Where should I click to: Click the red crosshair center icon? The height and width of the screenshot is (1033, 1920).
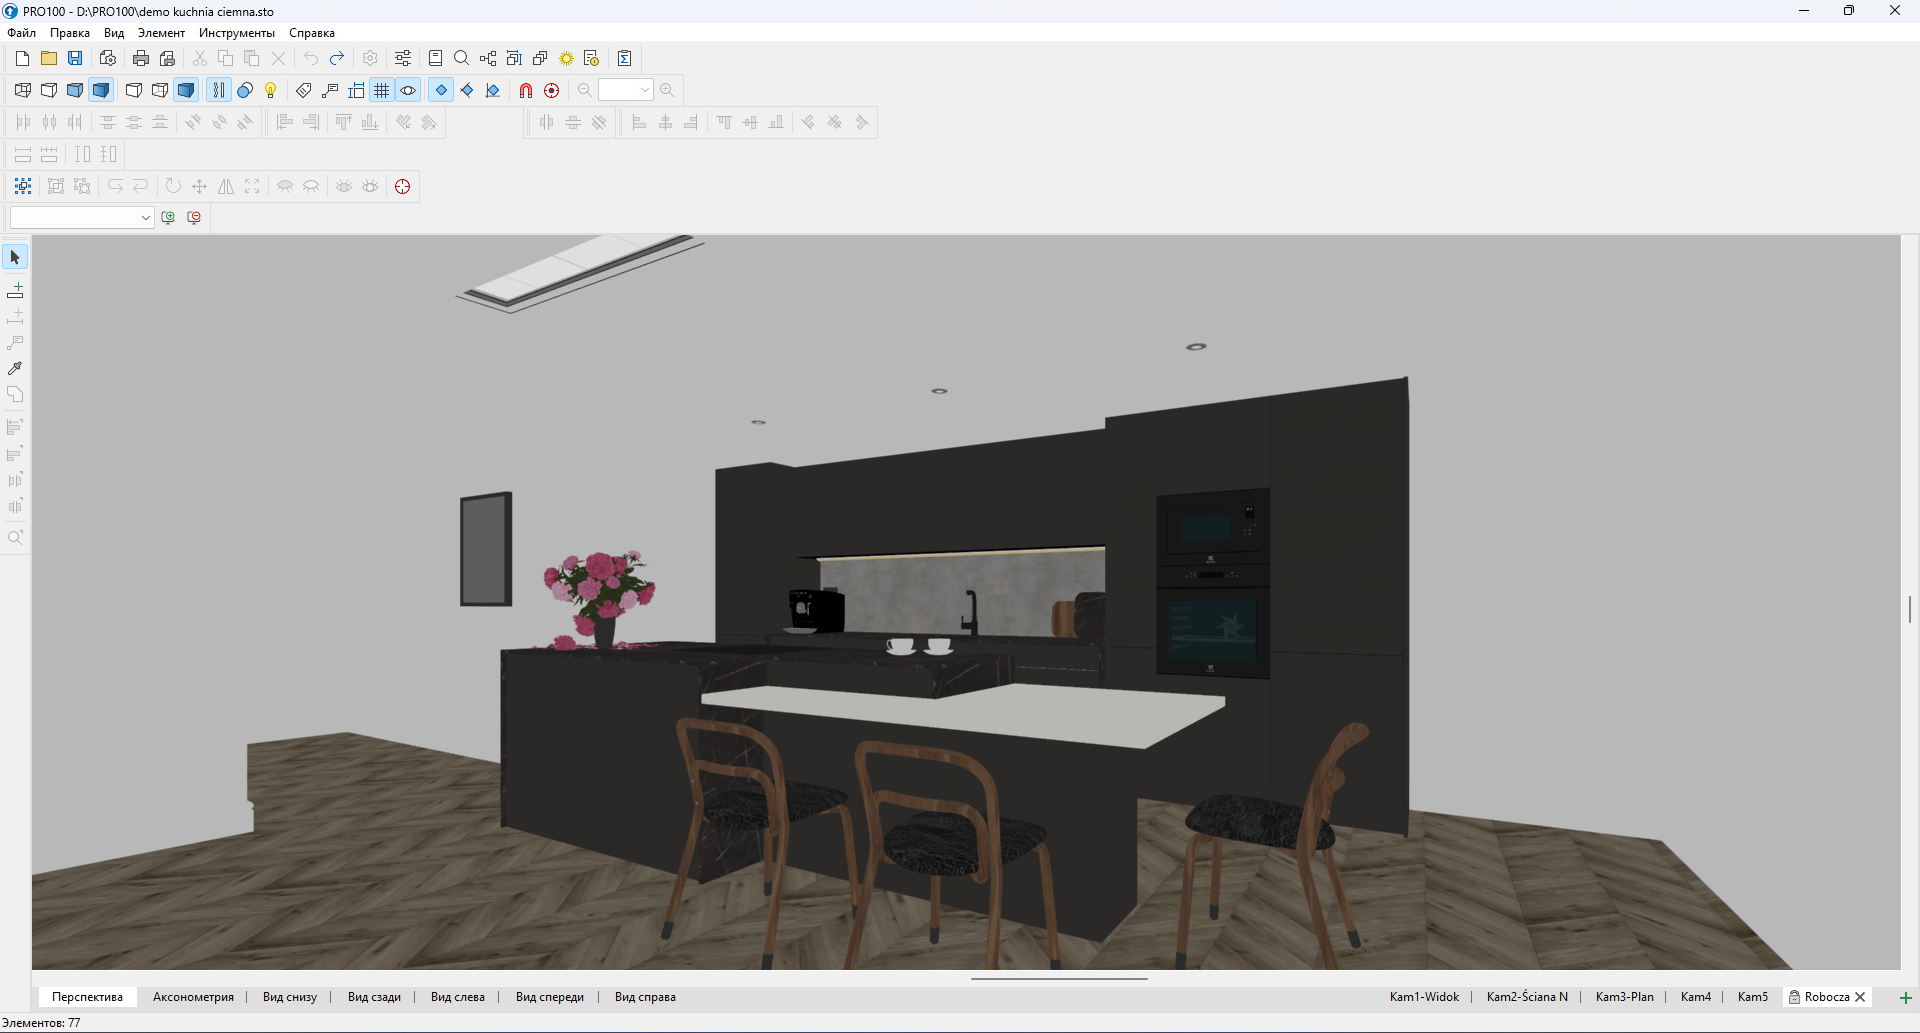(403, 186)
